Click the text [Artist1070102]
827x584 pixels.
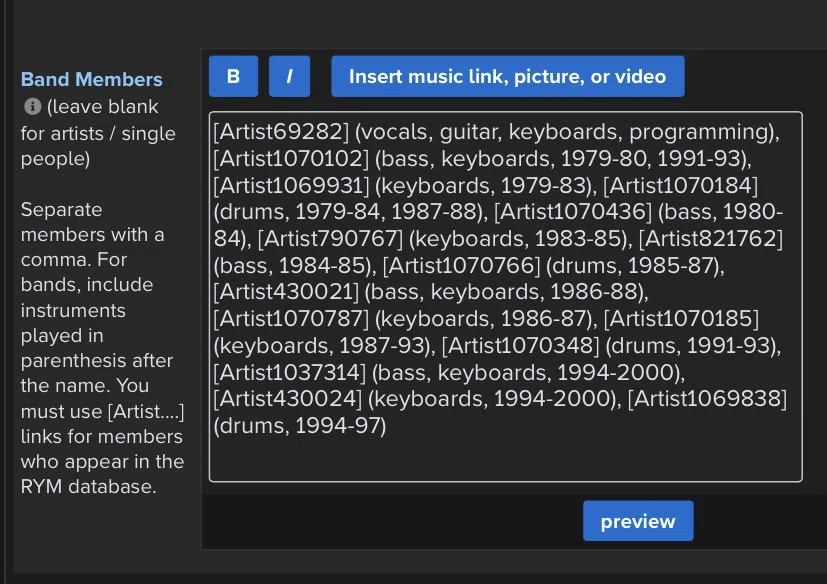pos(291,159)
